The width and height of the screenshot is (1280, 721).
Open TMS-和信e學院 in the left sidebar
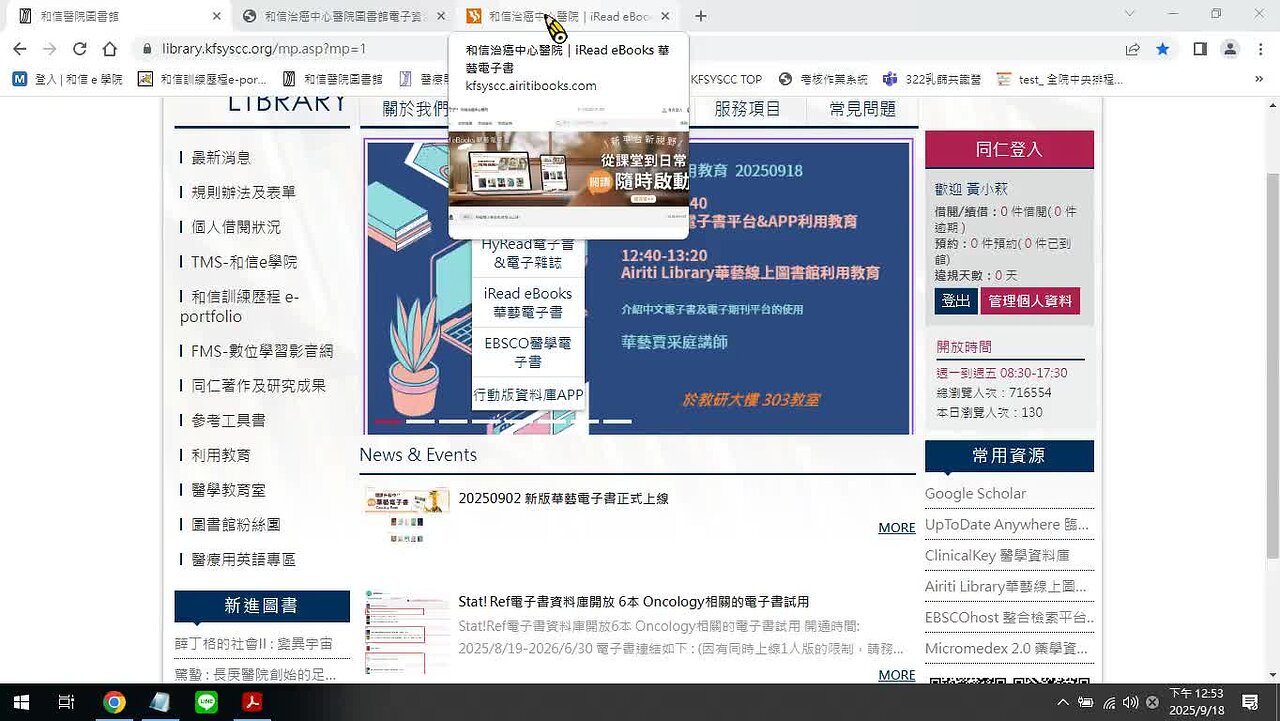point(244,262)
